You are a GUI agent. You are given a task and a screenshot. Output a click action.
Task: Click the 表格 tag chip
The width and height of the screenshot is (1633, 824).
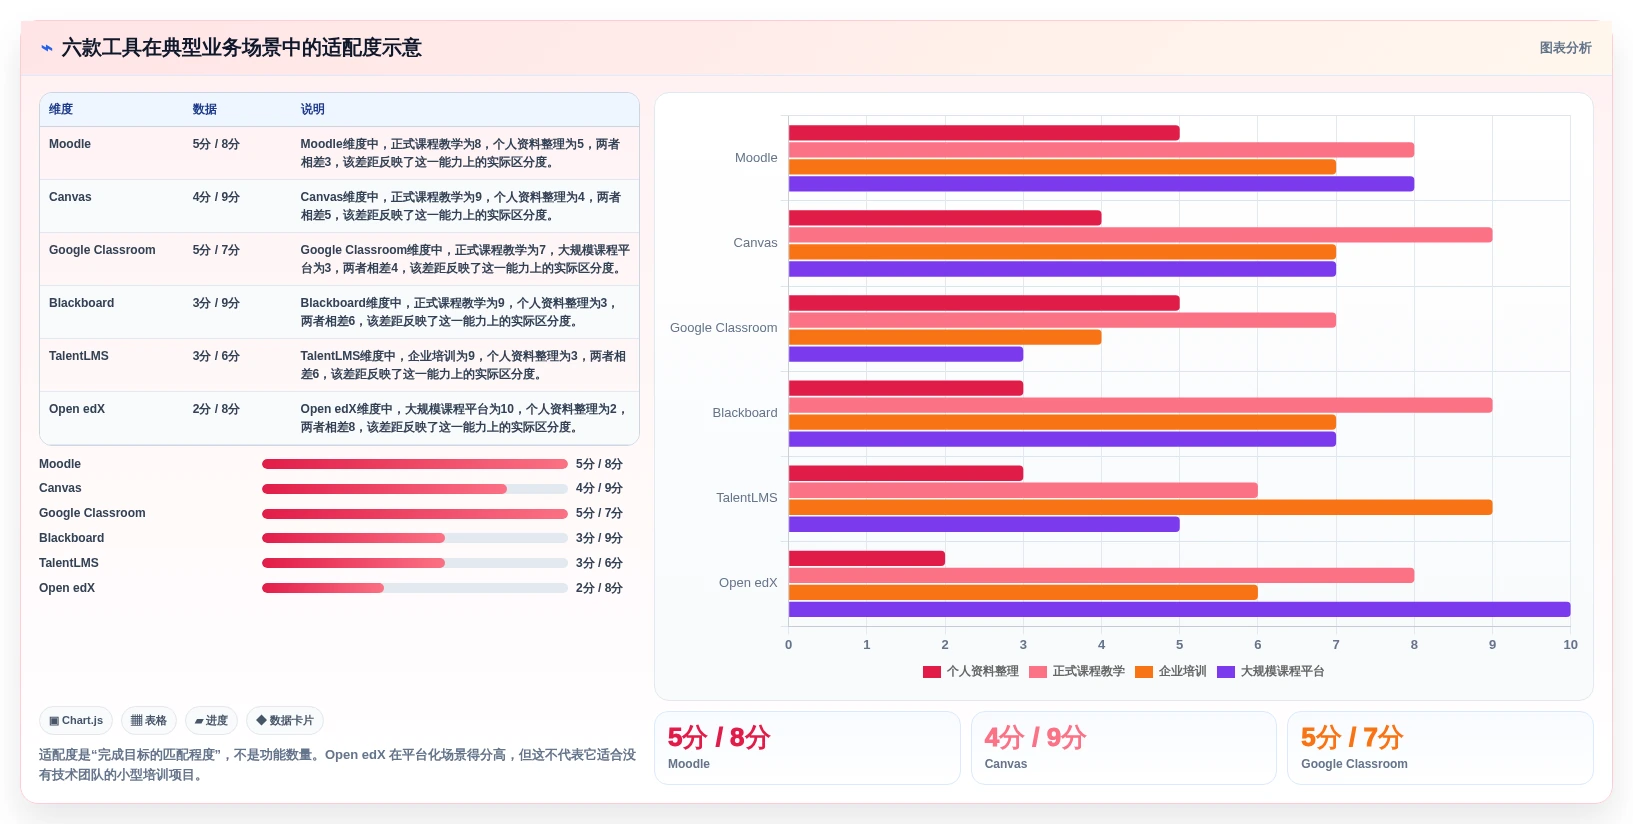coord(149,720)
